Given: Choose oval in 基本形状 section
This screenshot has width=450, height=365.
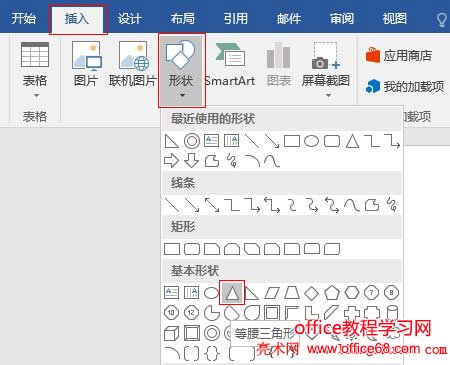Looking at the screenshot, I should 211,293.
